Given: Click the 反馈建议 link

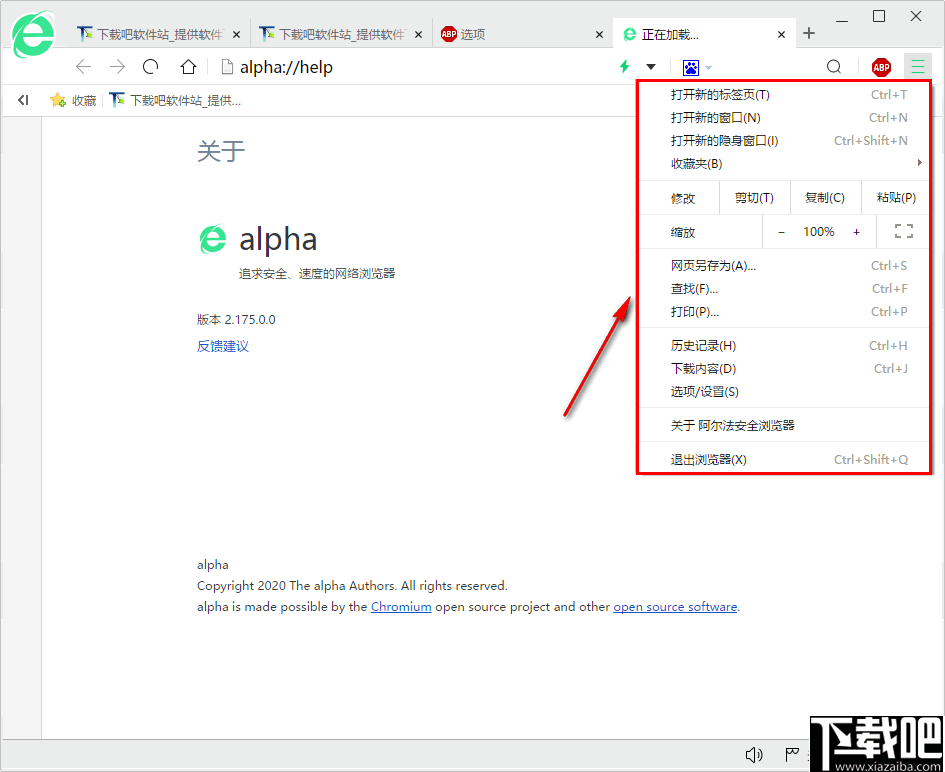Looking at the screenshot, I should 221,346.
